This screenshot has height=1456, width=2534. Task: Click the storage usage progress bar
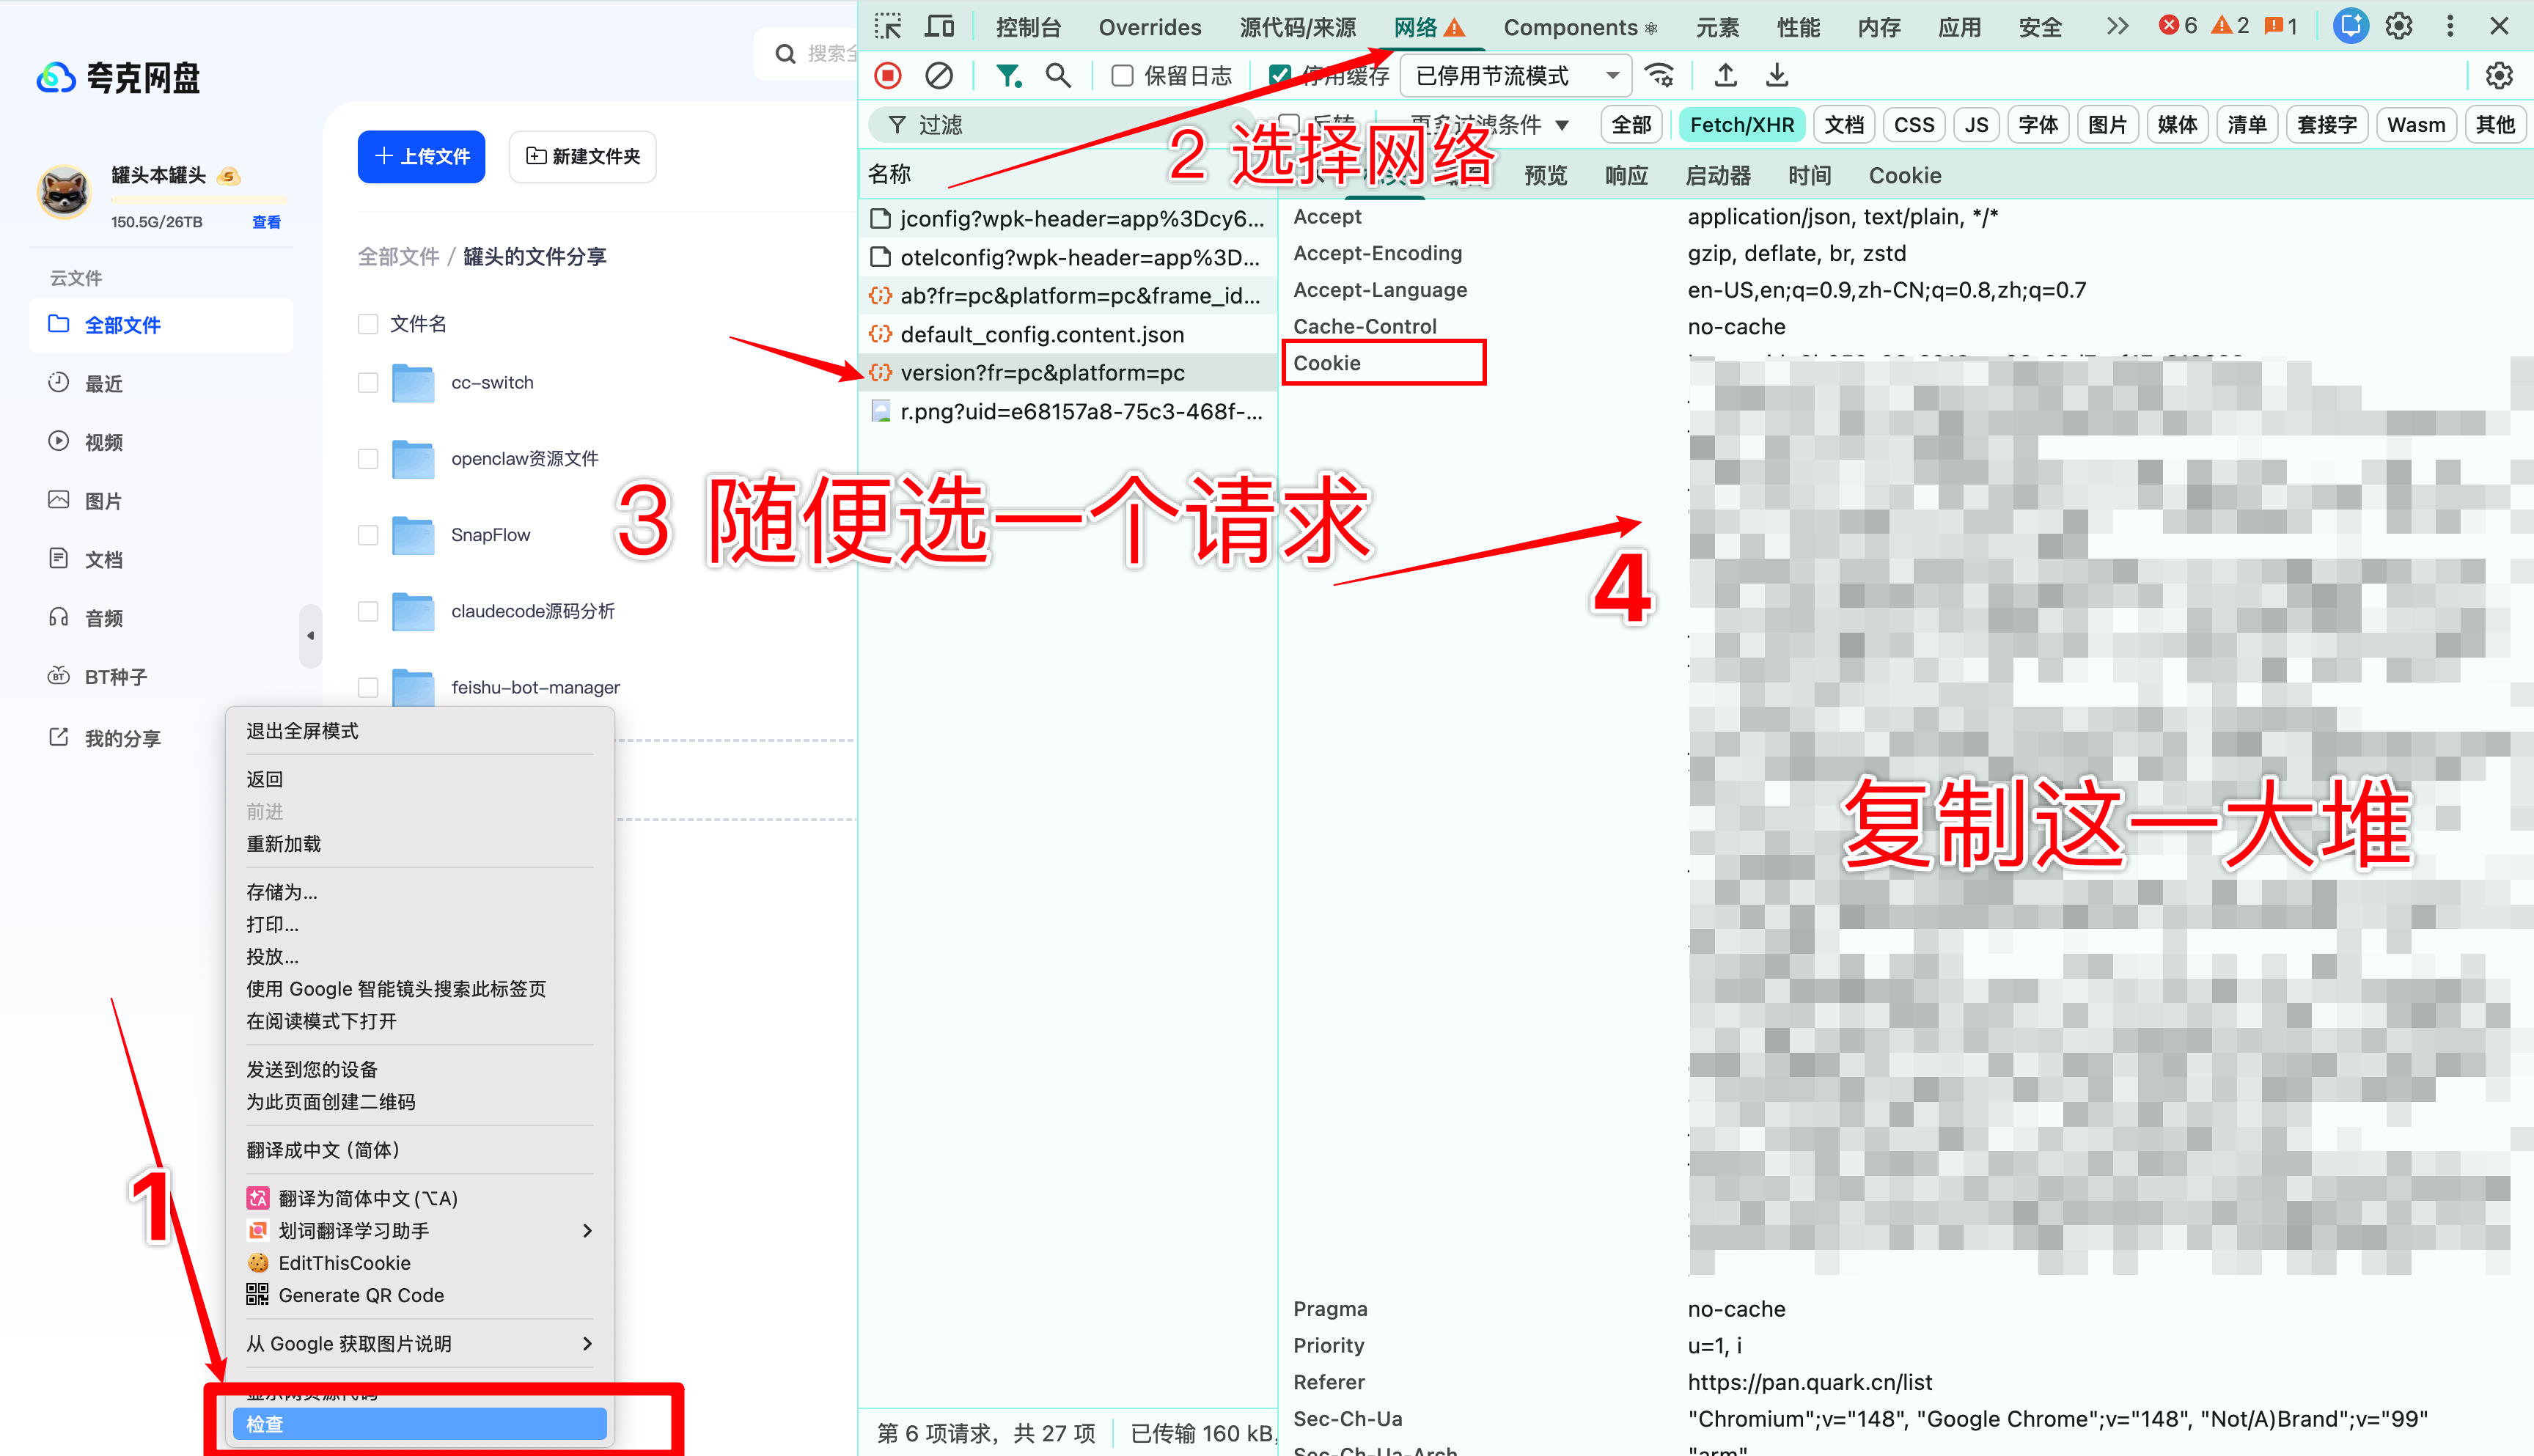point(198,200)
